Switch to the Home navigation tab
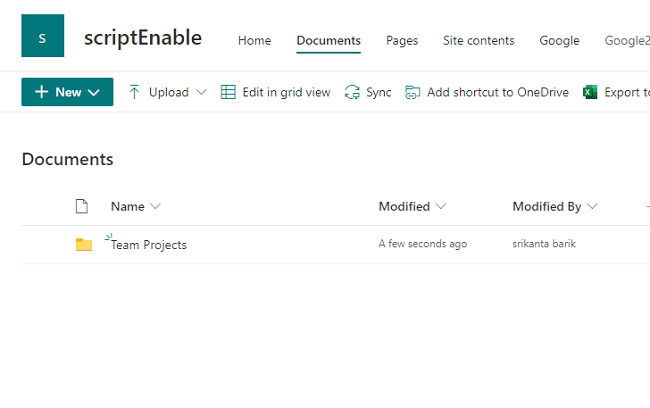 click(255, 41)
